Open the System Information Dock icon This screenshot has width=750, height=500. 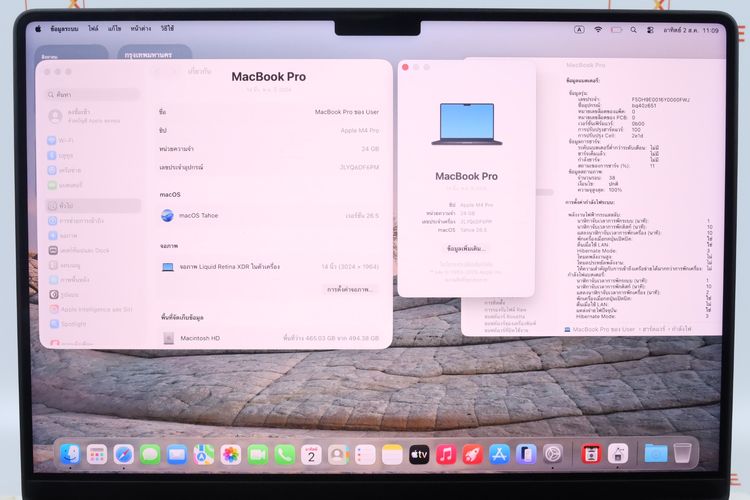[618, 454]
